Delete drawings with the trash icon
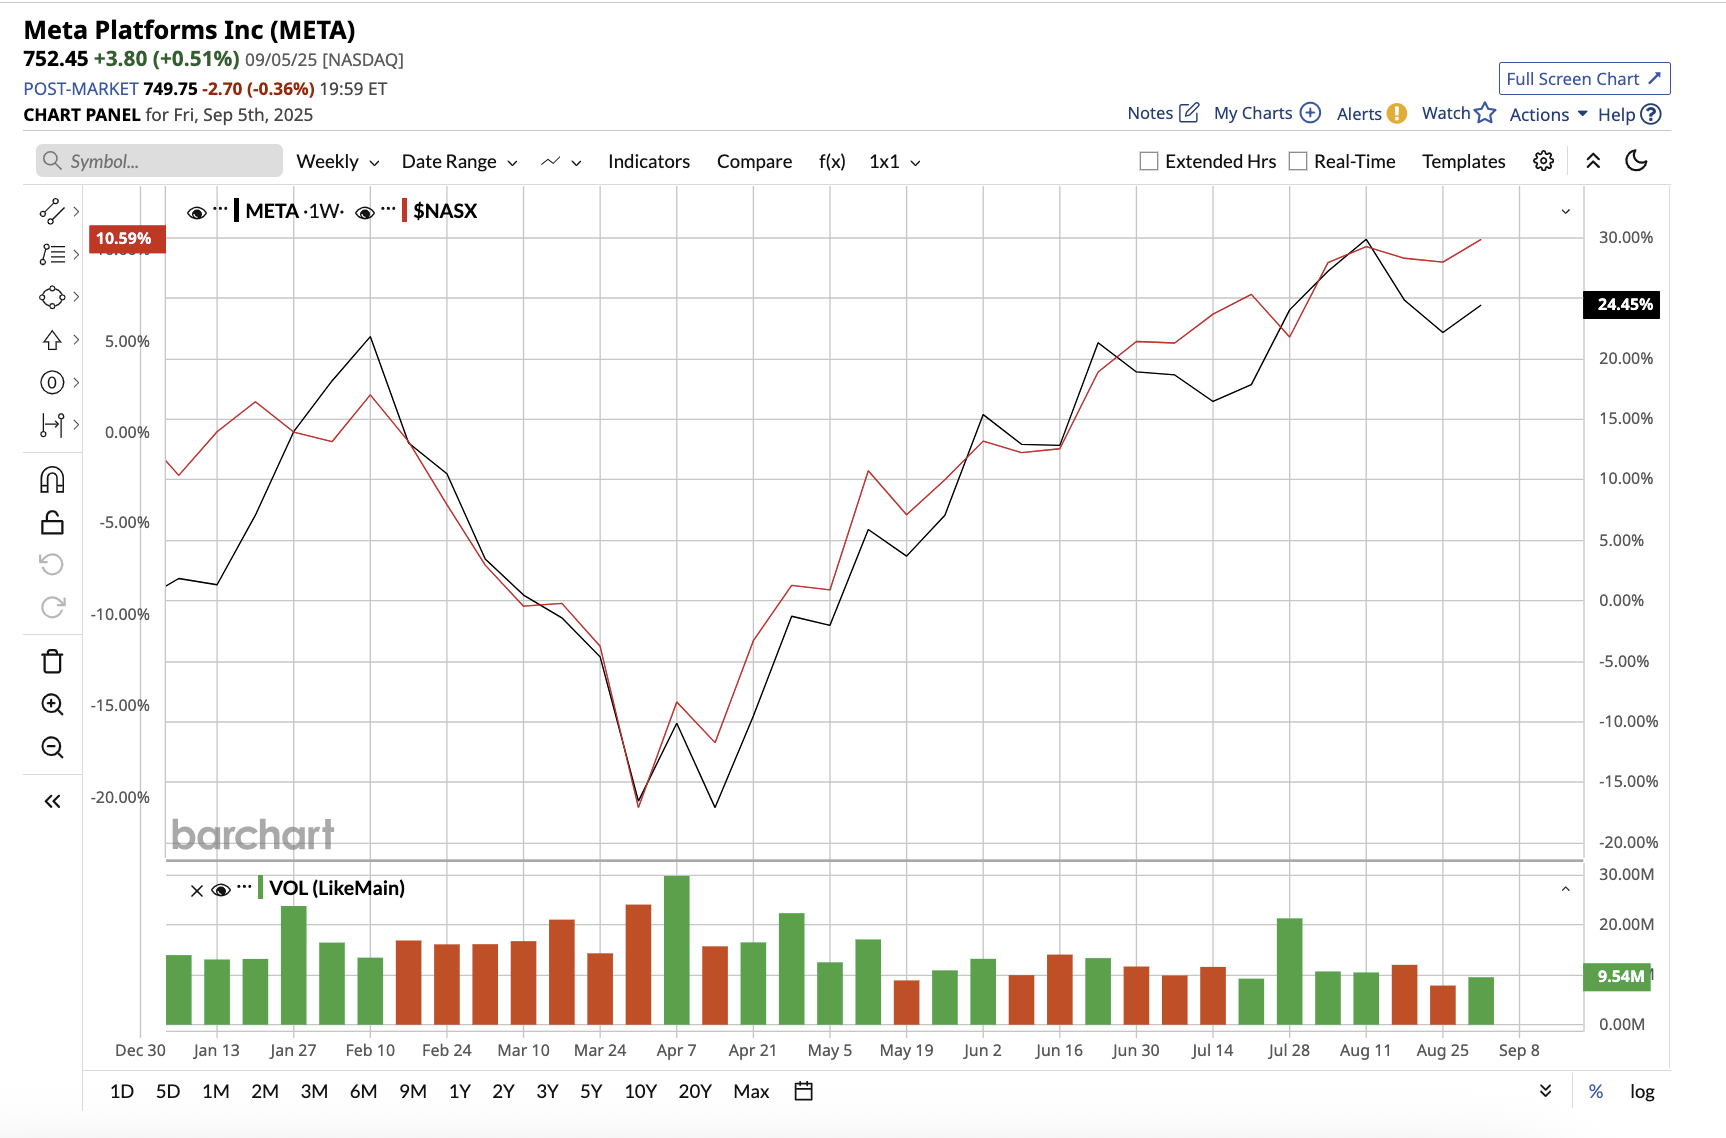Screen dimensions: 1726x1138 click(x=52, y=661)
